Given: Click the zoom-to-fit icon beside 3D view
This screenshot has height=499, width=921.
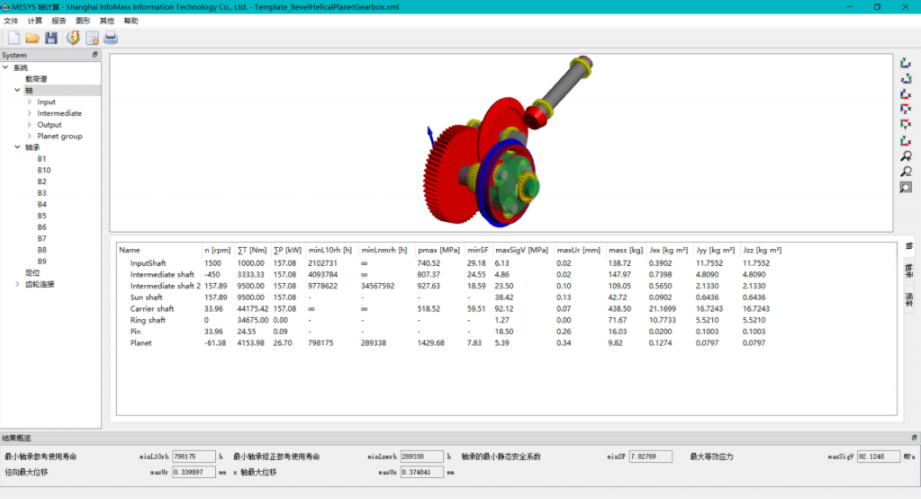Looking at the screenshot, I should pyautogui.click(x=906, y=187).
